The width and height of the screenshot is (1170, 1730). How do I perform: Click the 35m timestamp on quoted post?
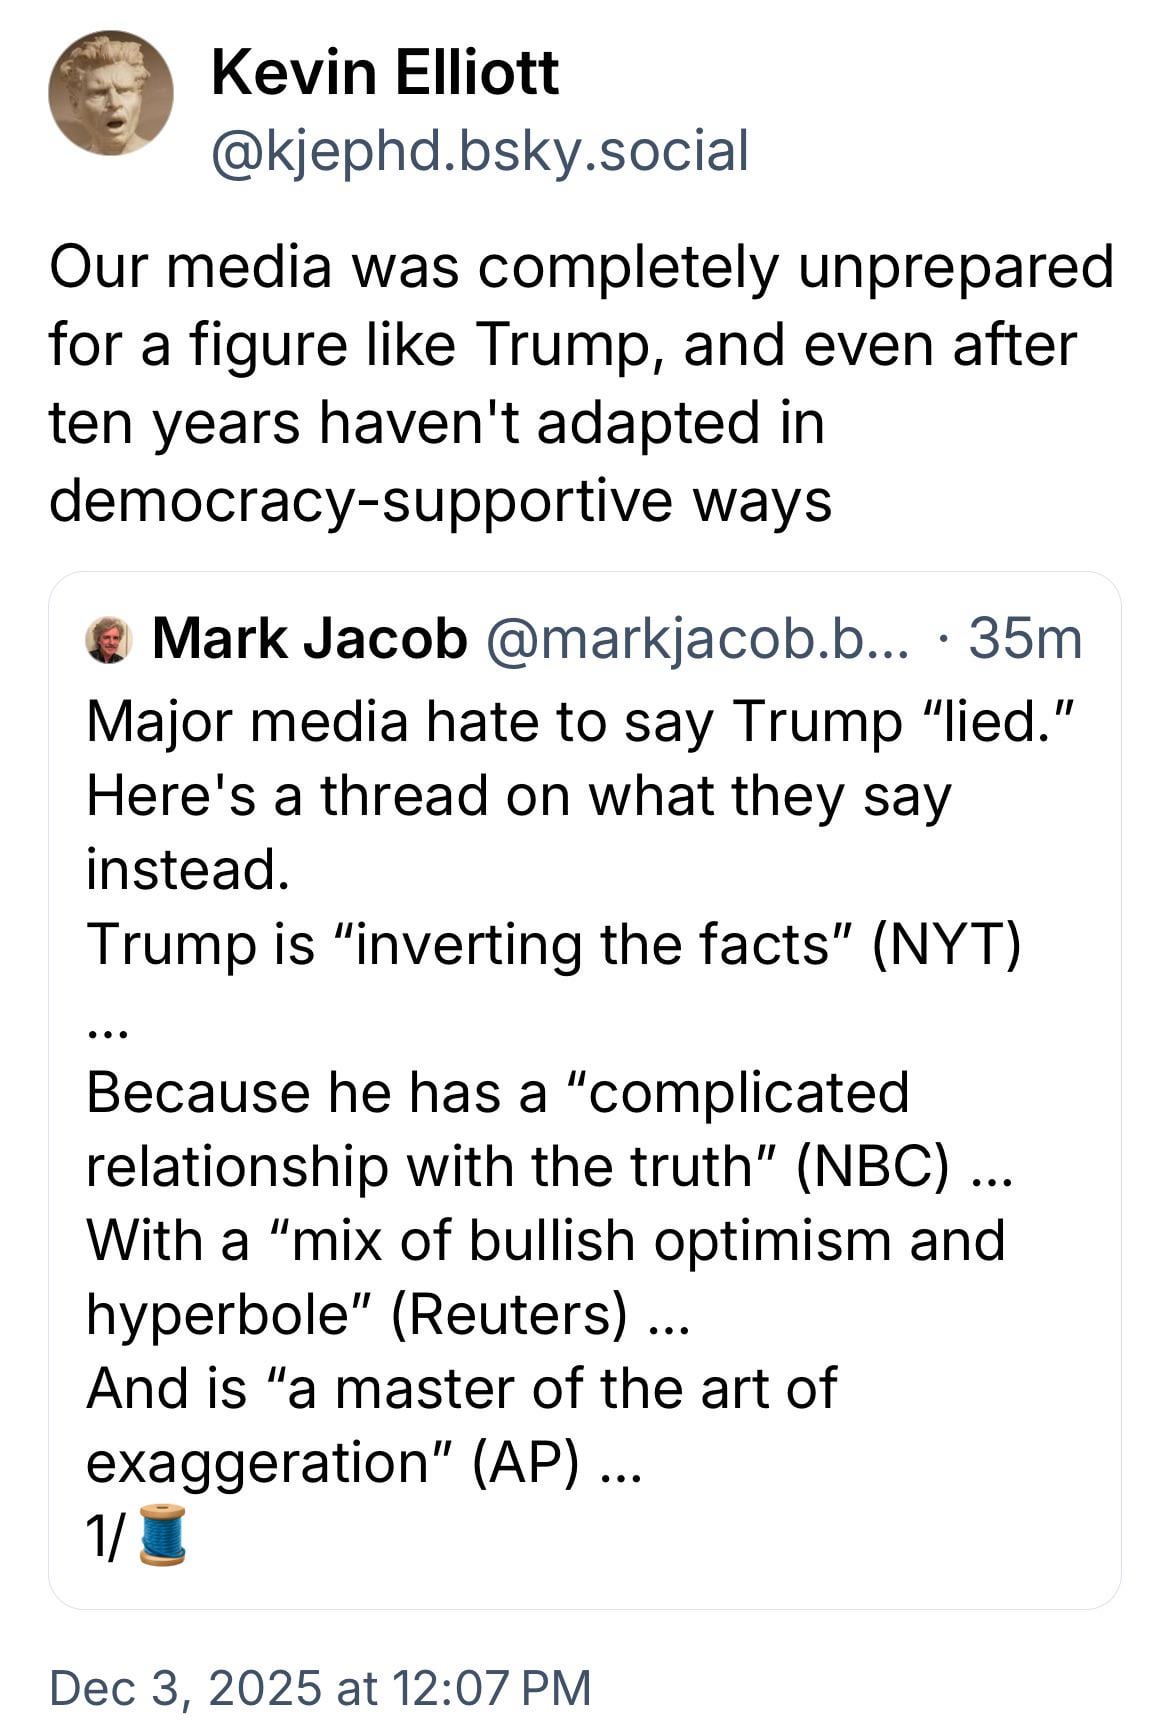click(1025, 639)
